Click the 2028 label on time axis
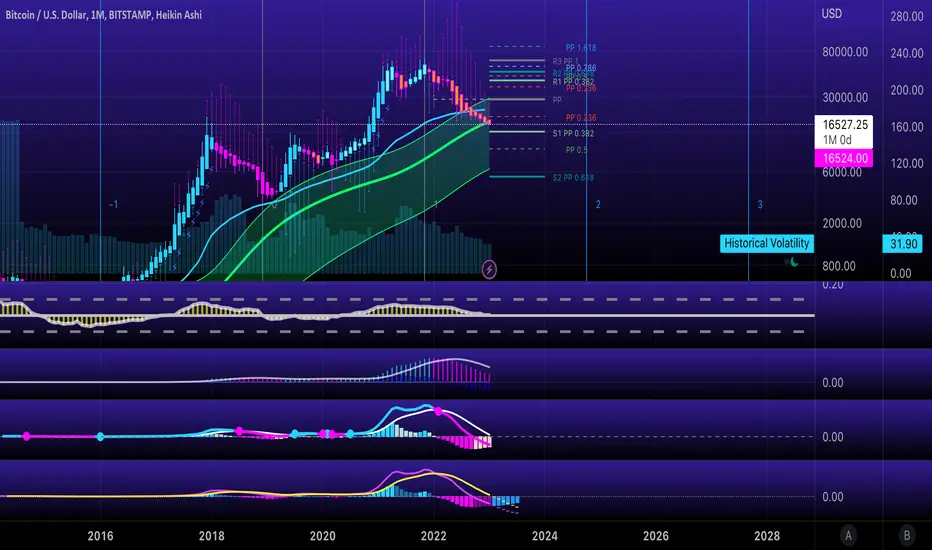Screen dimensions: 932x550 (767, 536)
